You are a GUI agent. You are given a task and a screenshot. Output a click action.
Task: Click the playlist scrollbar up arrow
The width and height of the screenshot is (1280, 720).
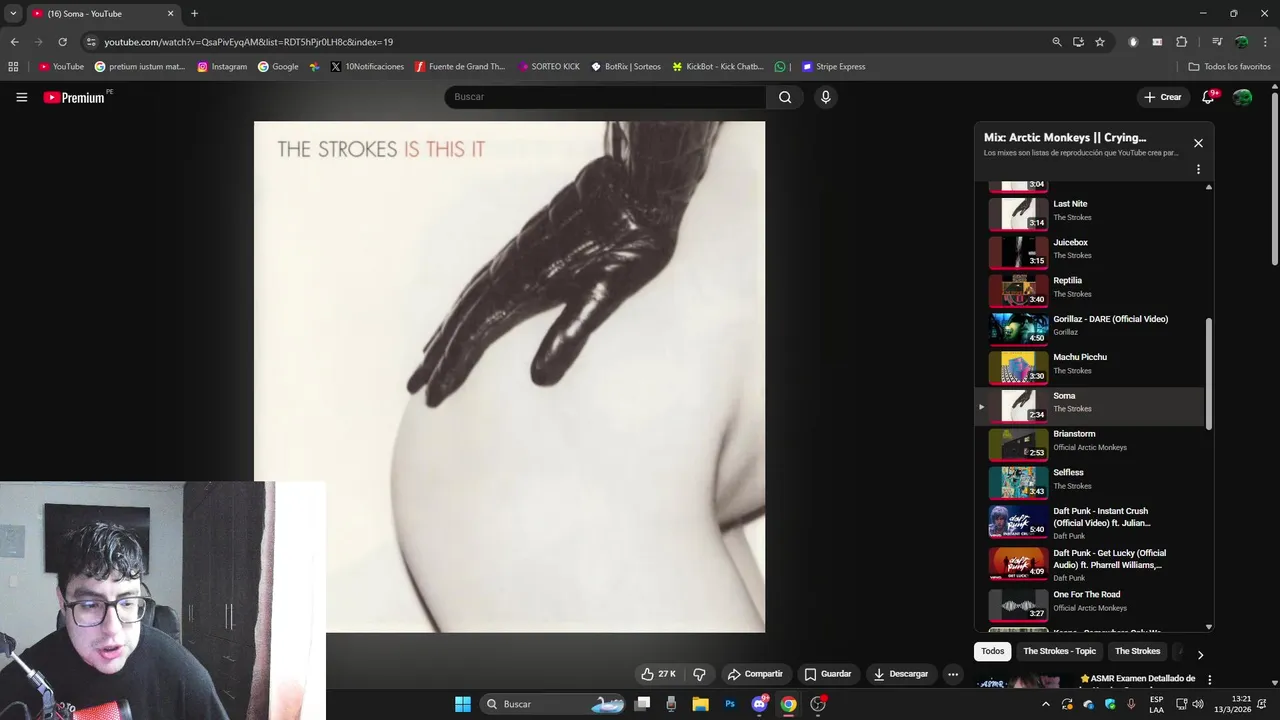coord(1209,187)
